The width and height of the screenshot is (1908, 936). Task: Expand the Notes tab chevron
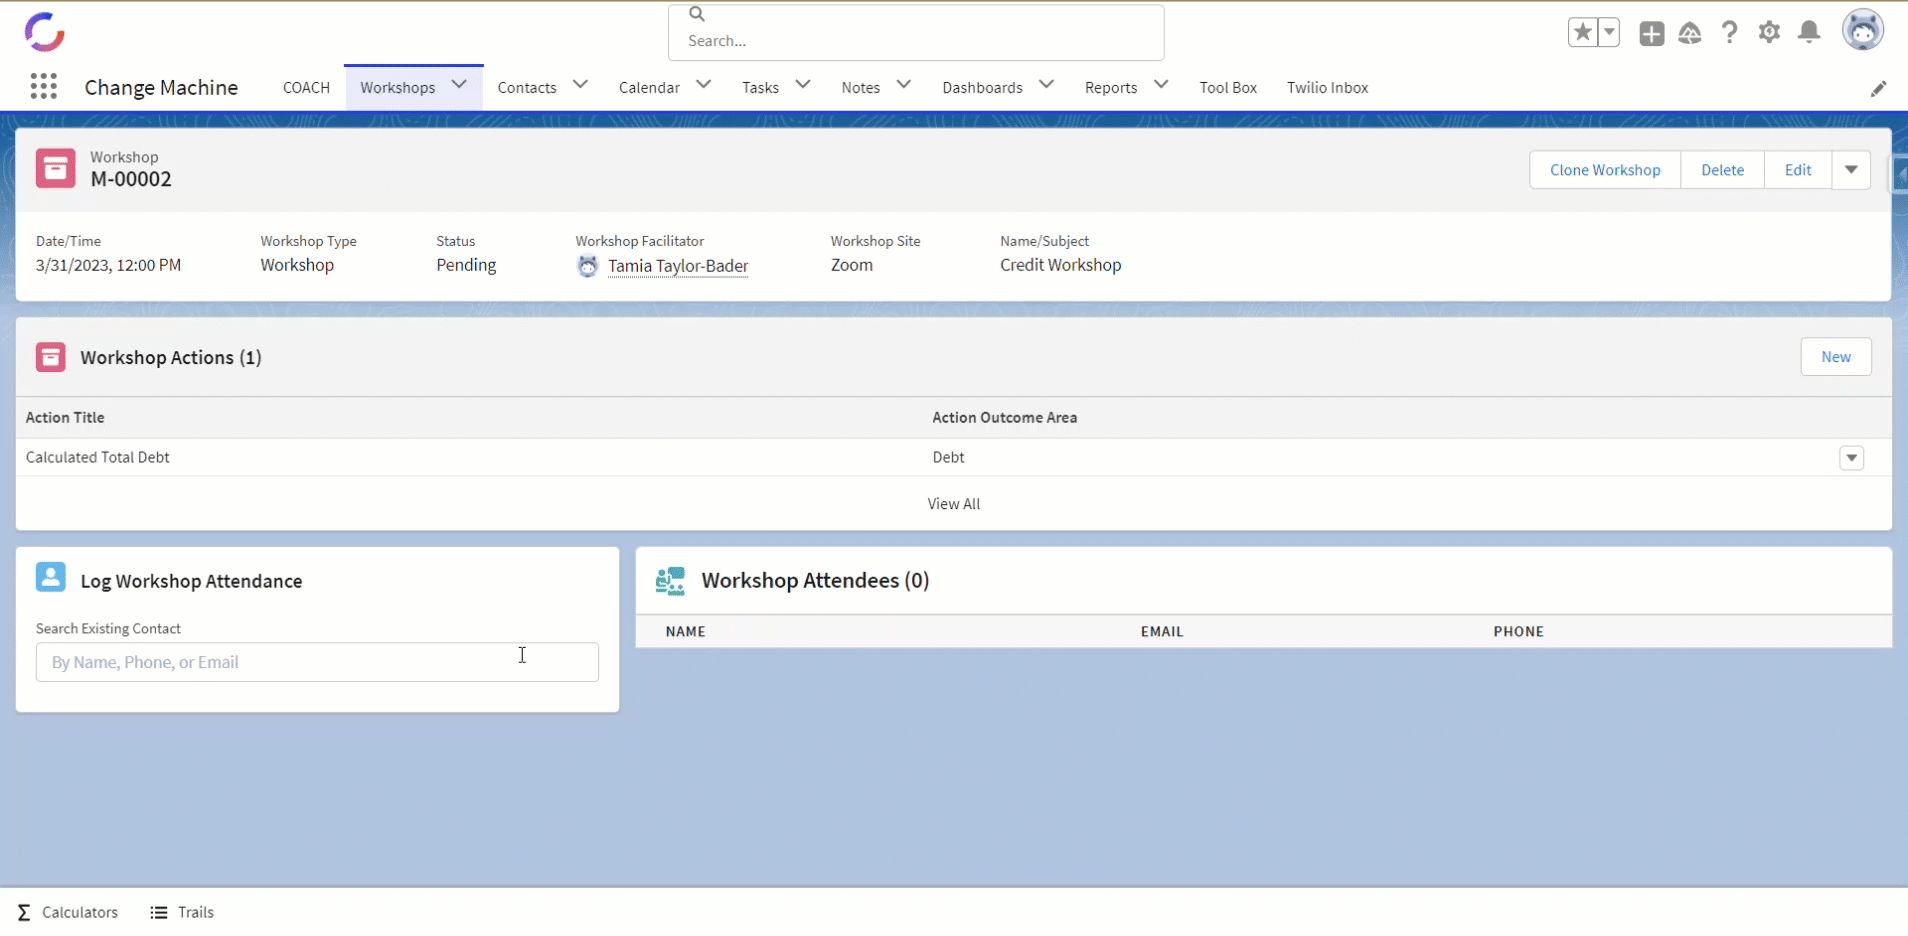pos(904,85)
